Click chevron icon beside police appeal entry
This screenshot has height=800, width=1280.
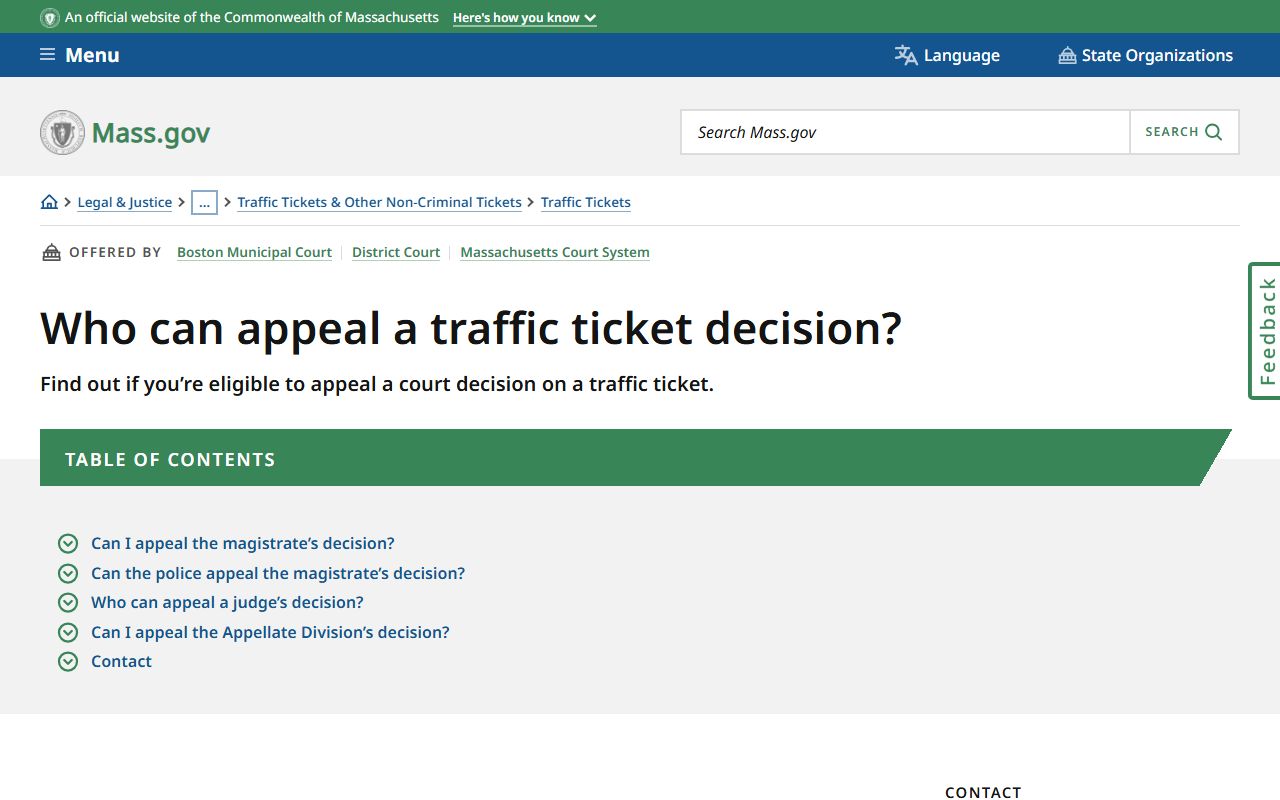pos(68,573)
